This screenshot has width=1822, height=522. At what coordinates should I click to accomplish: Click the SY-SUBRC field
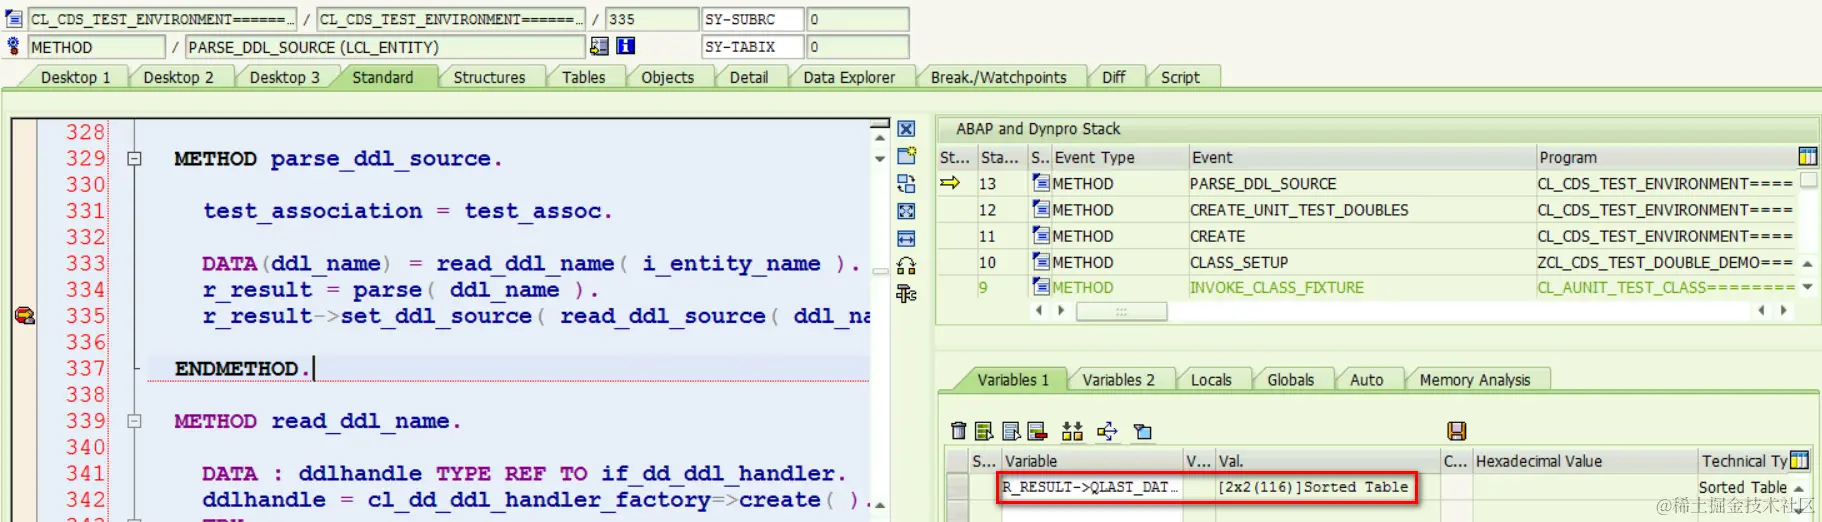click(x=753, y=19)
